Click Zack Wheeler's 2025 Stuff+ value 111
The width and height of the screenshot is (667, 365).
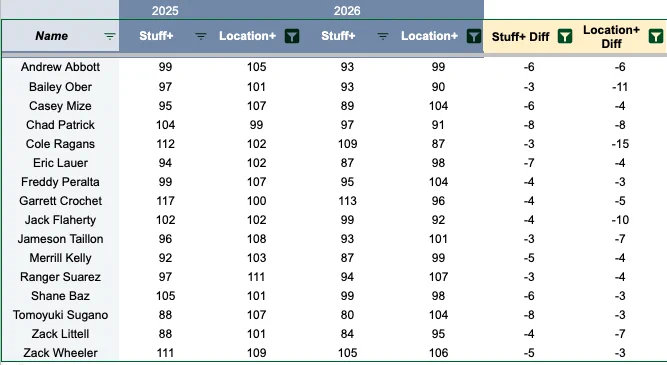point(165,353)
